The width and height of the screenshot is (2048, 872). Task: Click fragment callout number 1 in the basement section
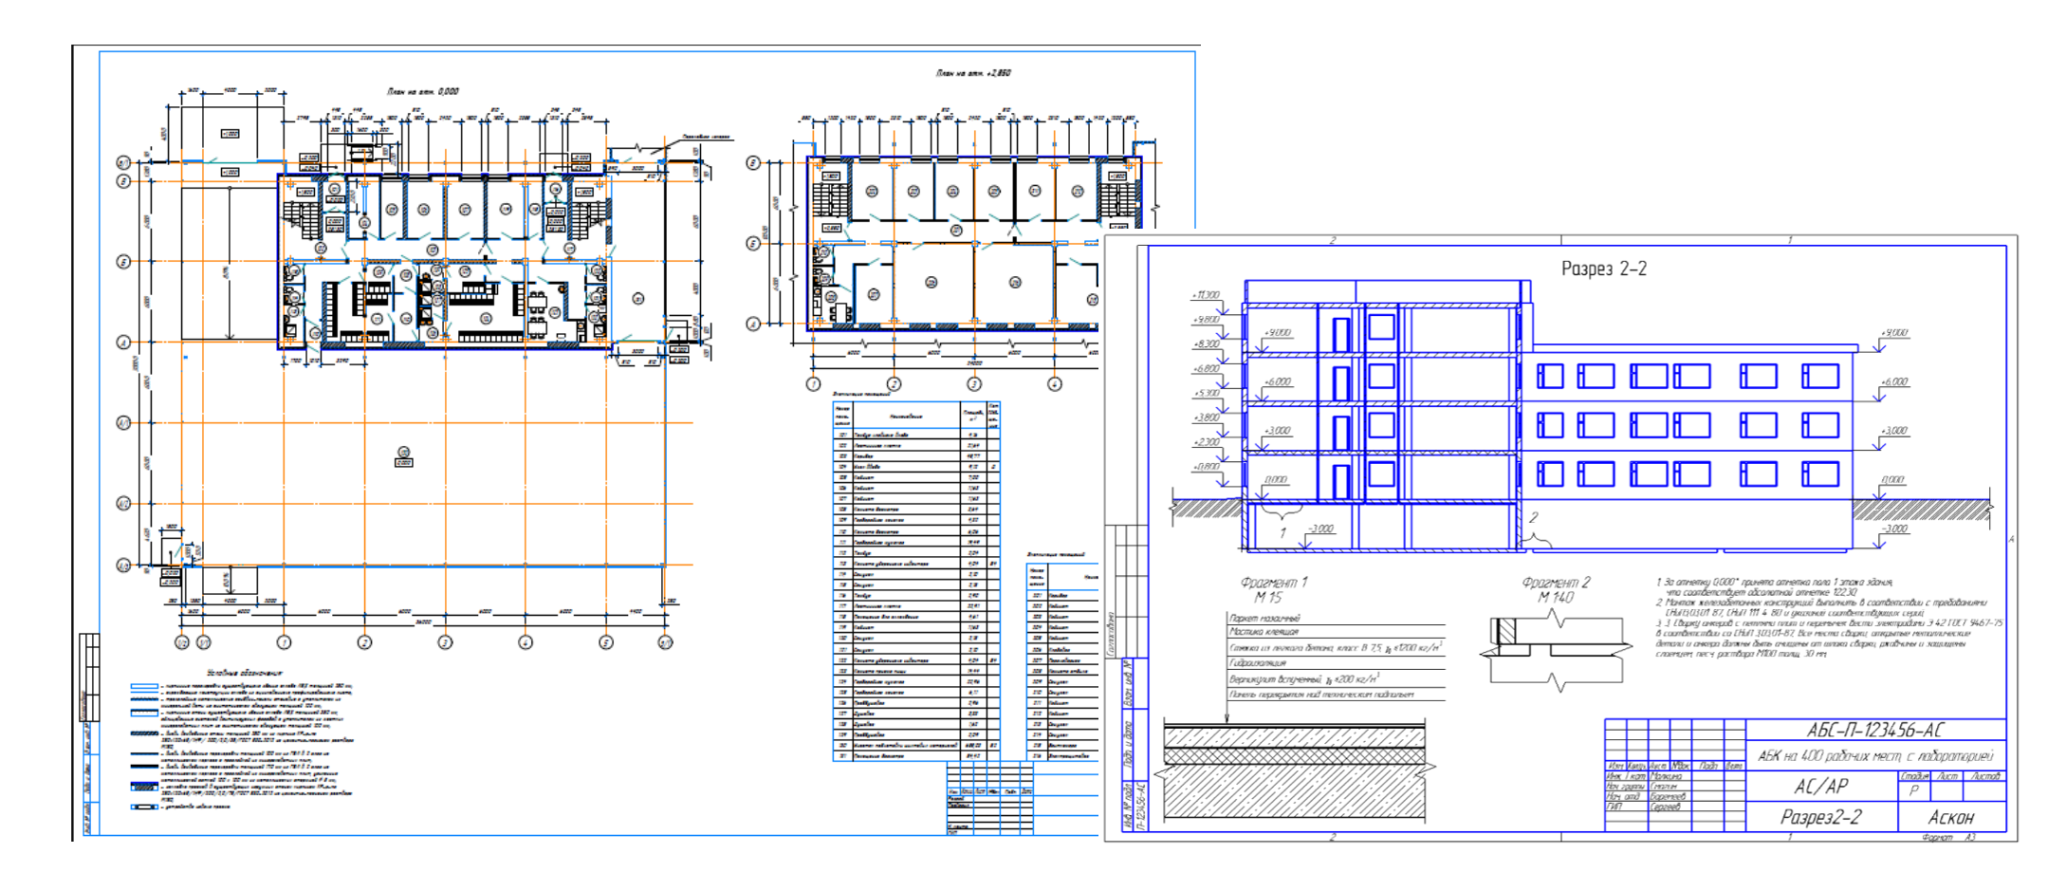click(1283, 533)
